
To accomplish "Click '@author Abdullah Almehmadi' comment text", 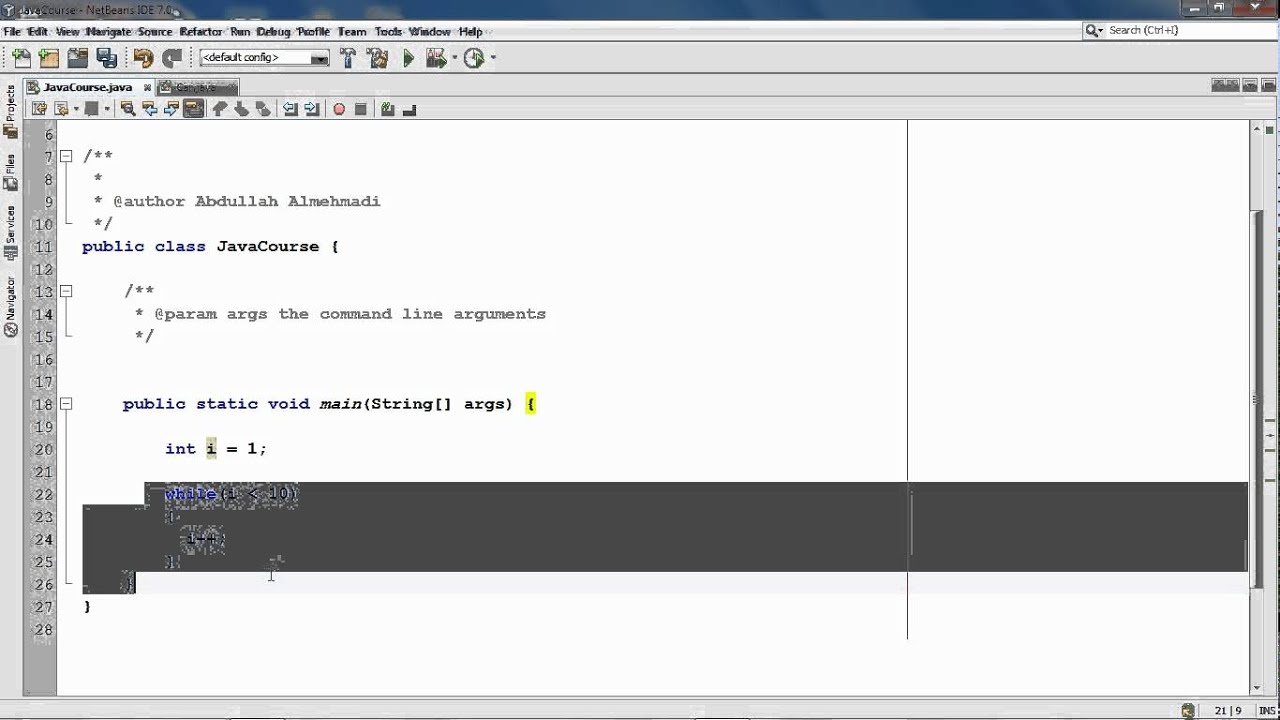I will coord(246,201).
